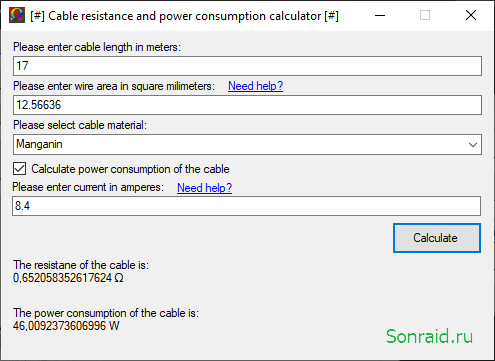495x361 pixels.
Task: Select the resistance result 0,652058352617624 Ω
Action: pos(68,278)
